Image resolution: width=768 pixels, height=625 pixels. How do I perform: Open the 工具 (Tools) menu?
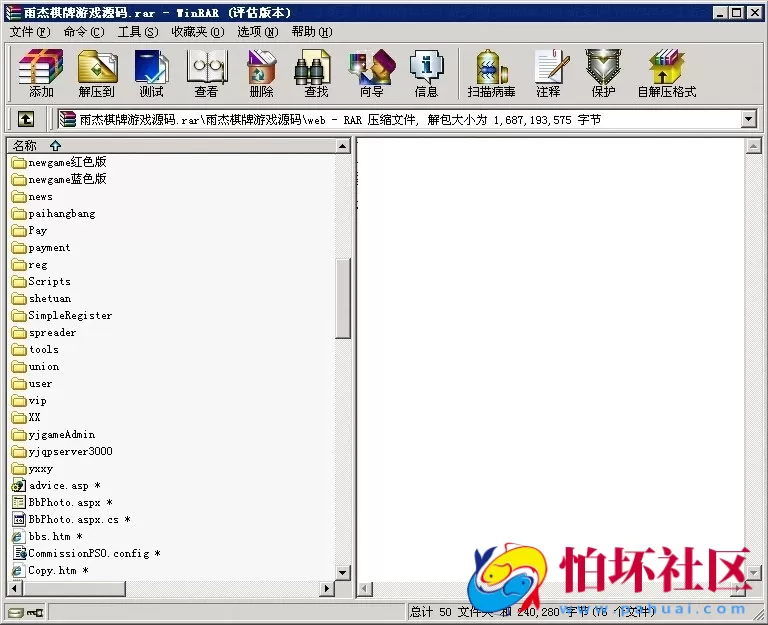coord(138,32)
